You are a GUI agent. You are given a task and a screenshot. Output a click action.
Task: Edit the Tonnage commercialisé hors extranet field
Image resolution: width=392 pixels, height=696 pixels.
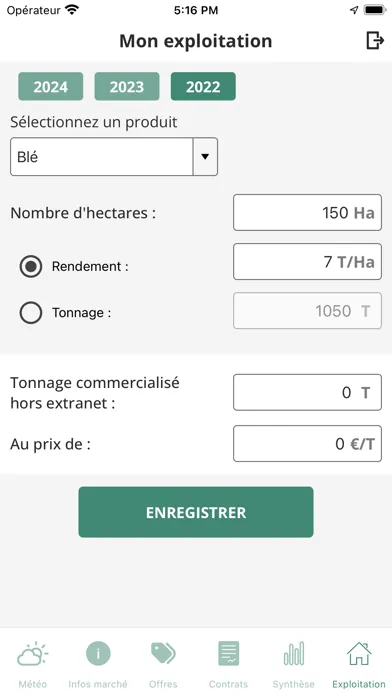click(x=307, y=392)
